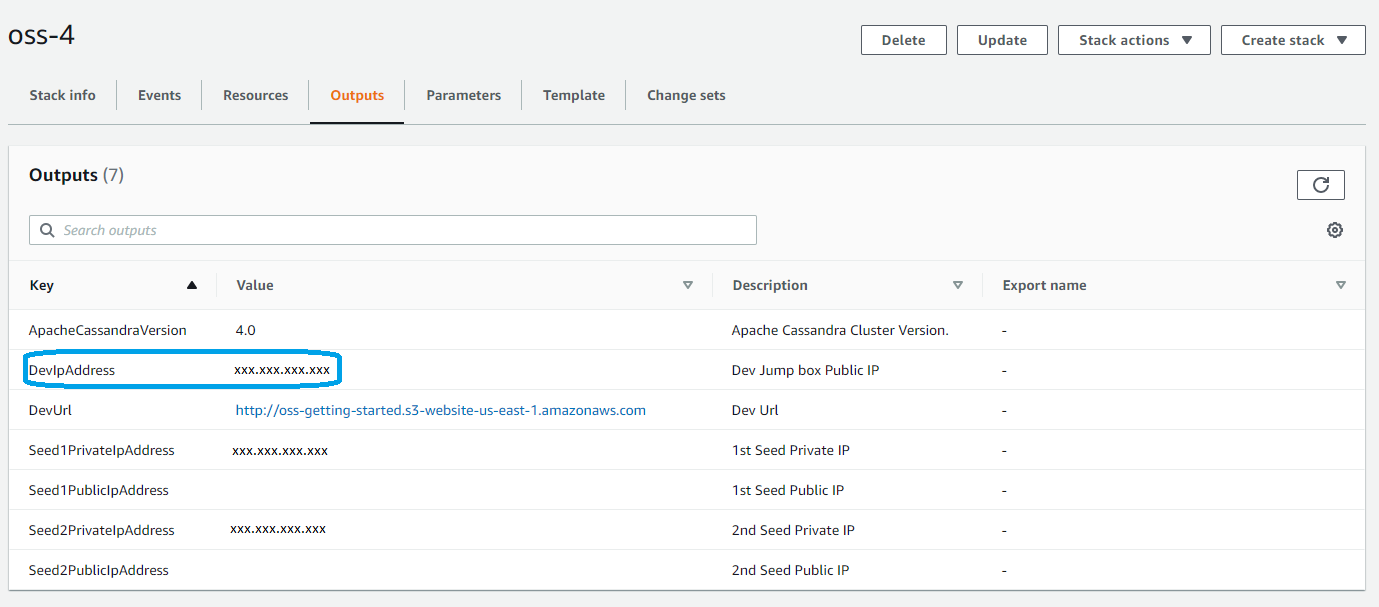Click the Seed2PrivateIpAddress IP value

[x=278, y=529]
